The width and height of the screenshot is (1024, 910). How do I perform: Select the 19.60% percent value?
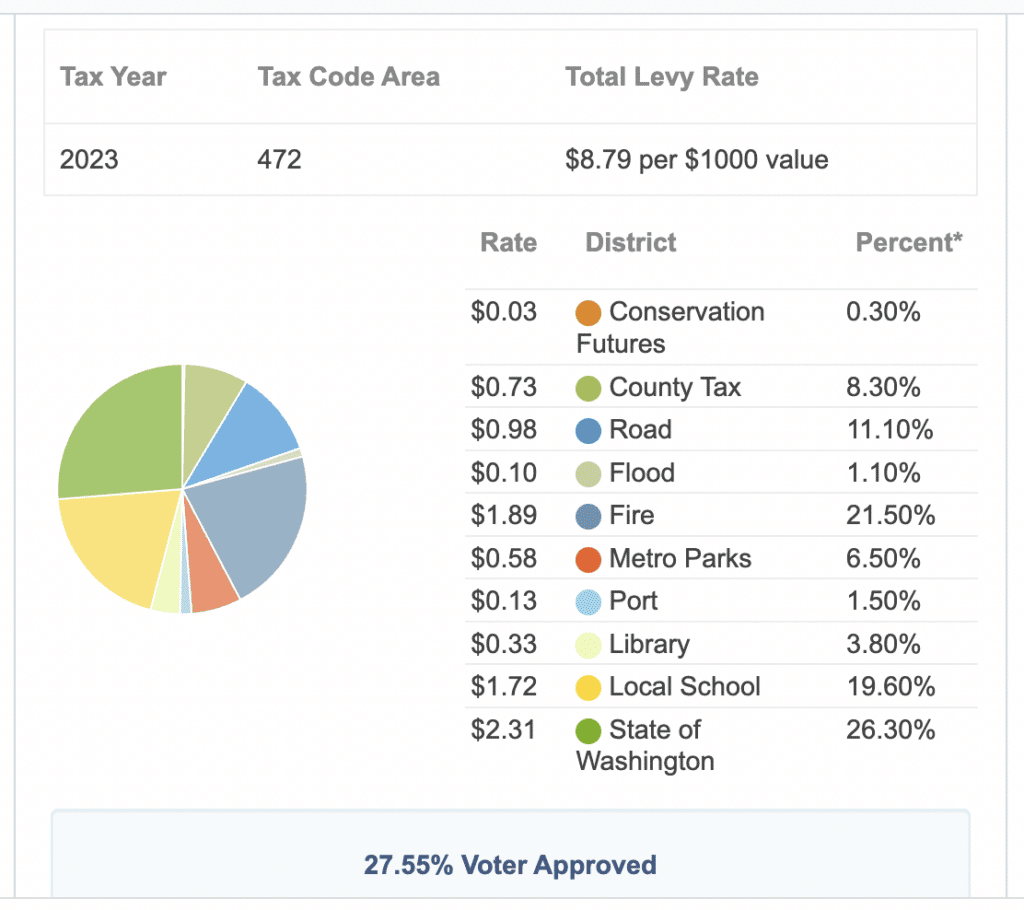click(x=891, y=687)
